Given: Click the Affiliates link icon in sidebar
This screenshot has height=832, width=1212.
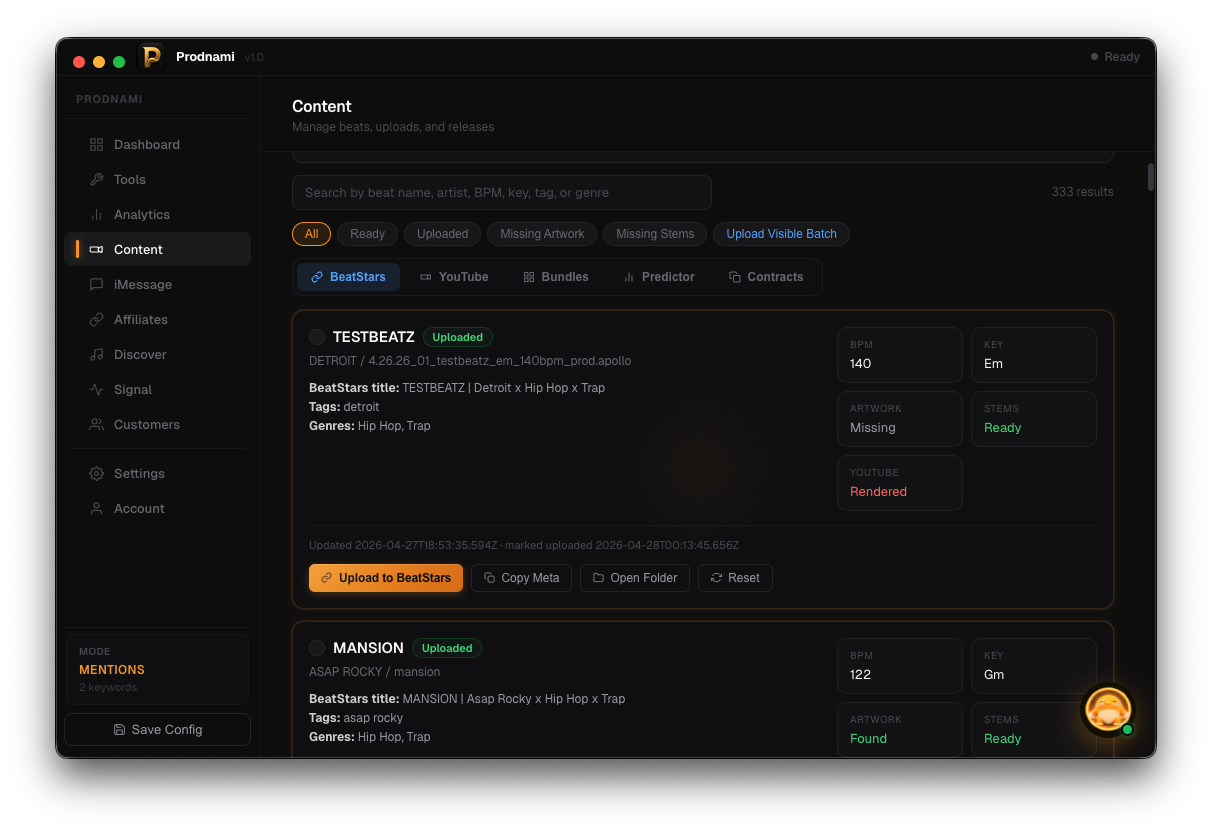Looking at the screenshot, I should (96, 319).
